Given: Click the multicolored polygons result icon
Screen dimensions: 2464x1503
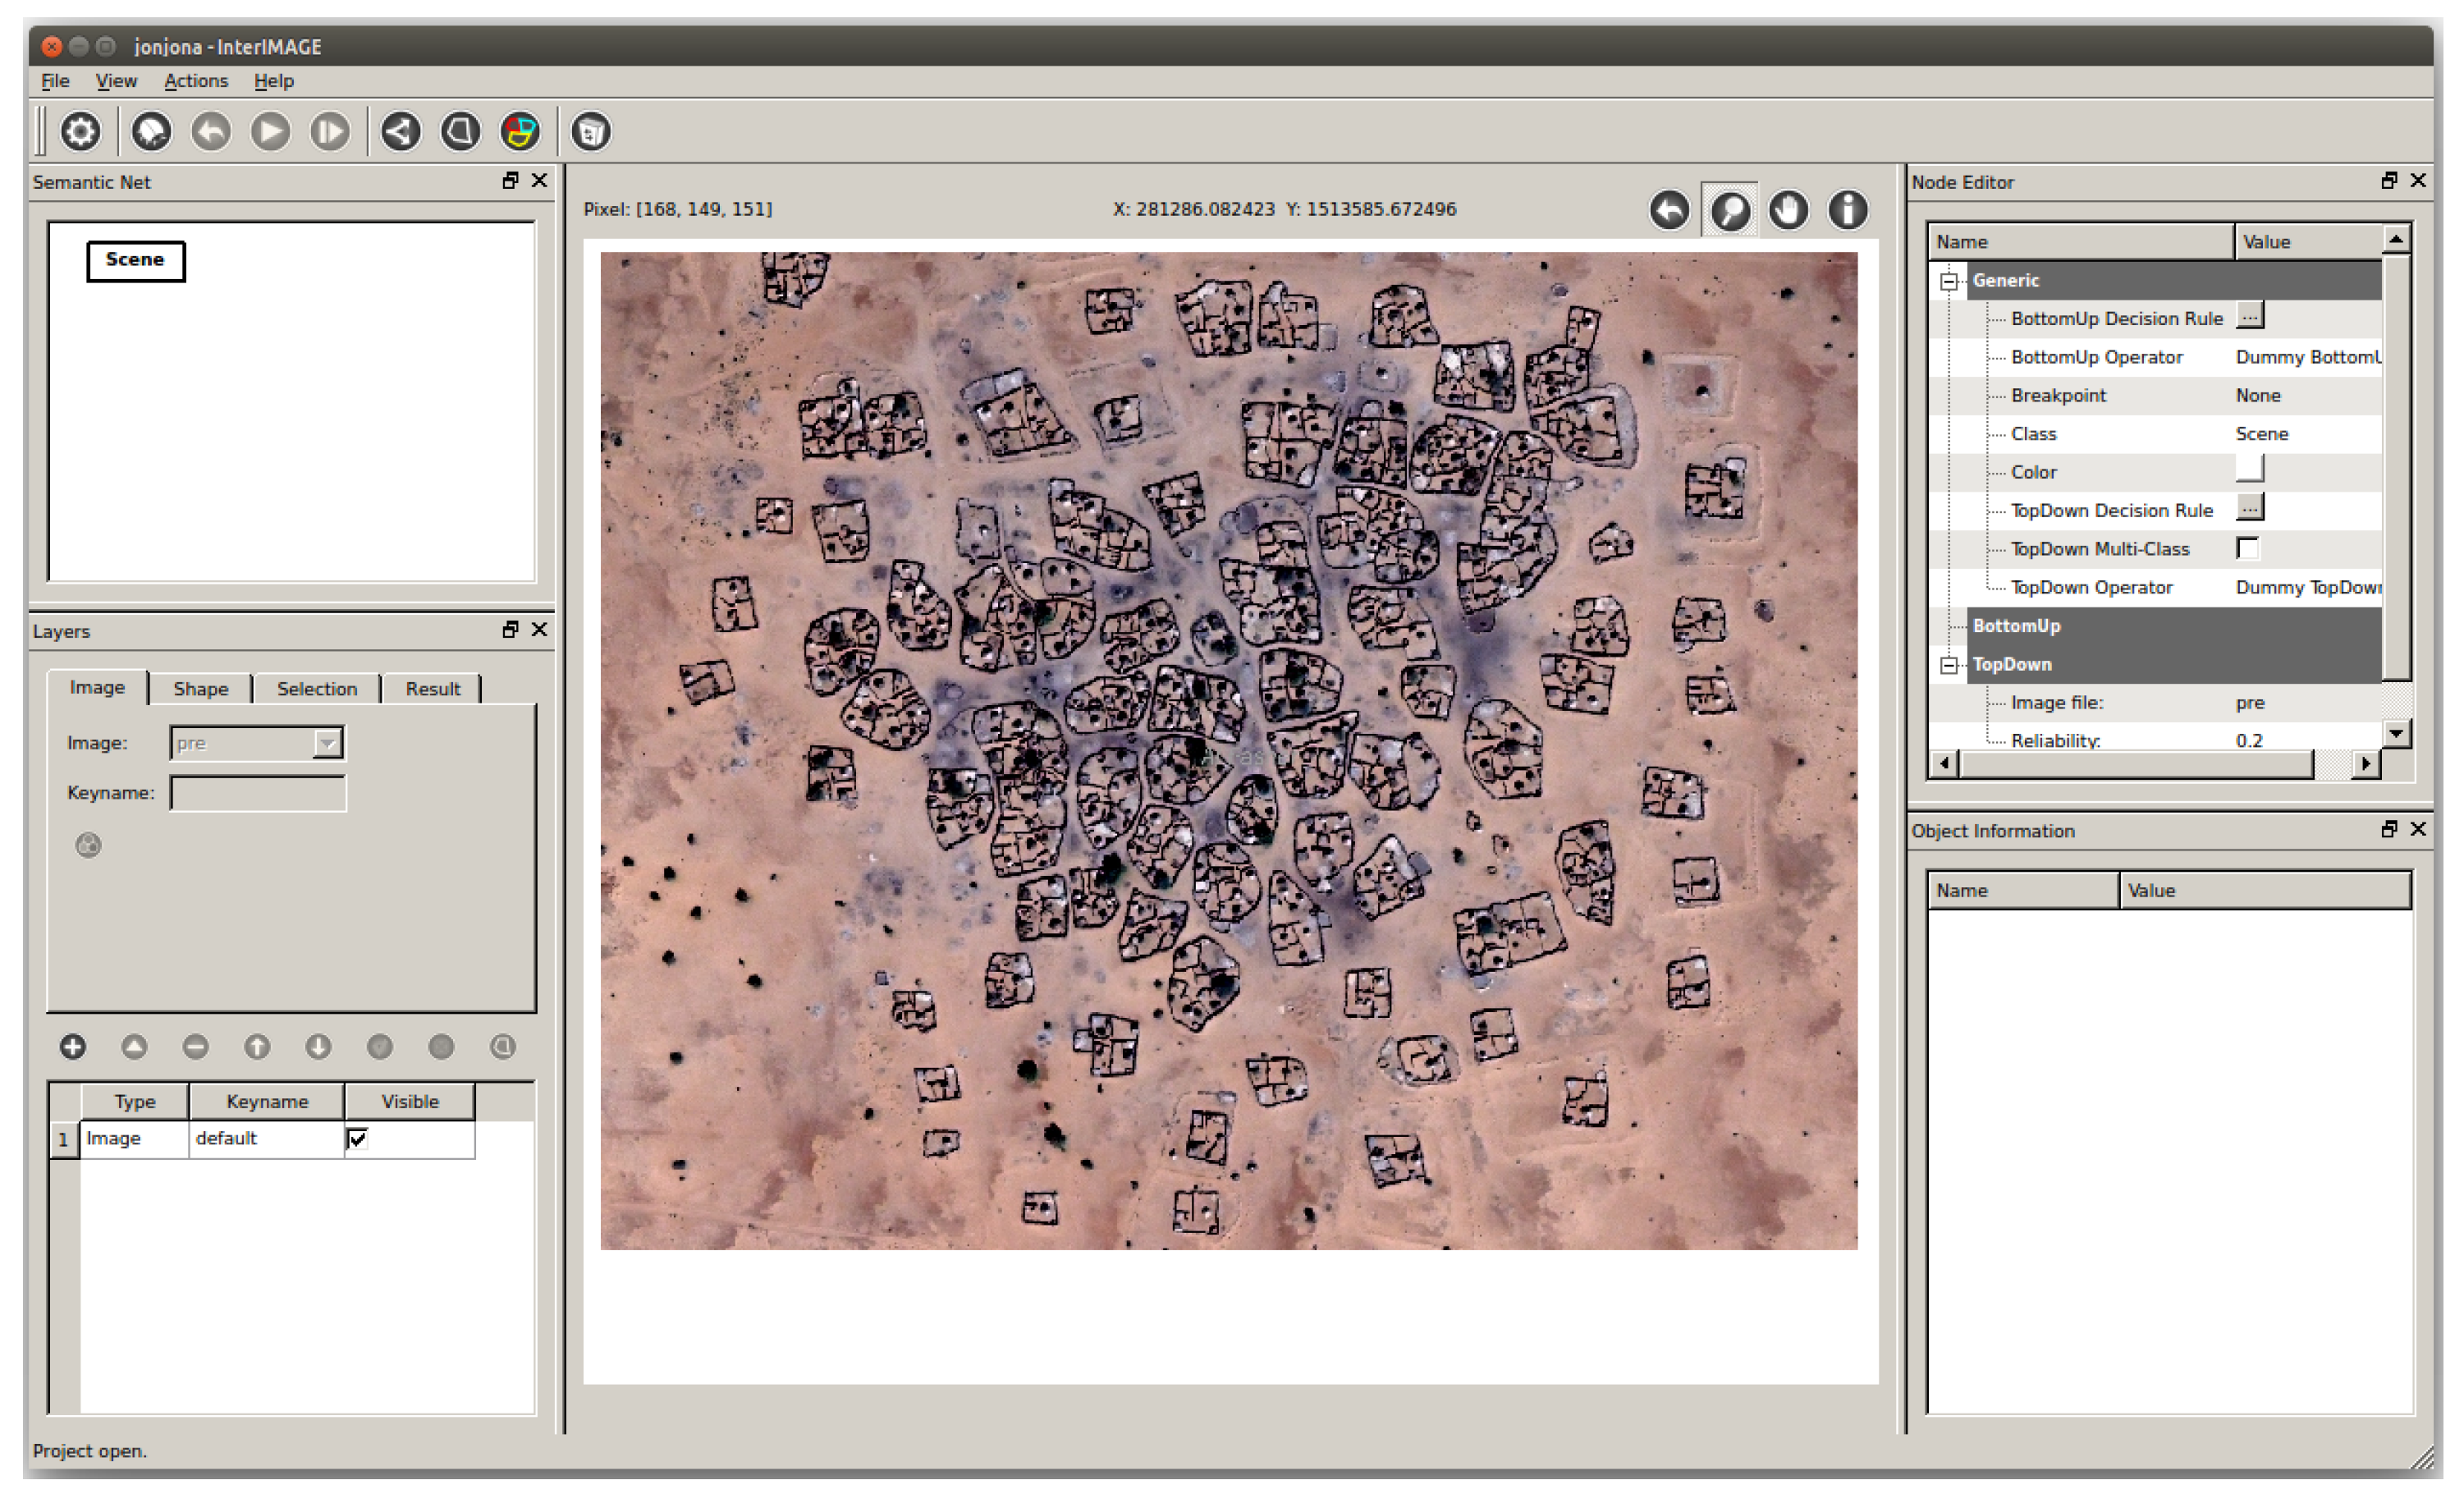Looking at the screenshot, I should pos(520,131).
